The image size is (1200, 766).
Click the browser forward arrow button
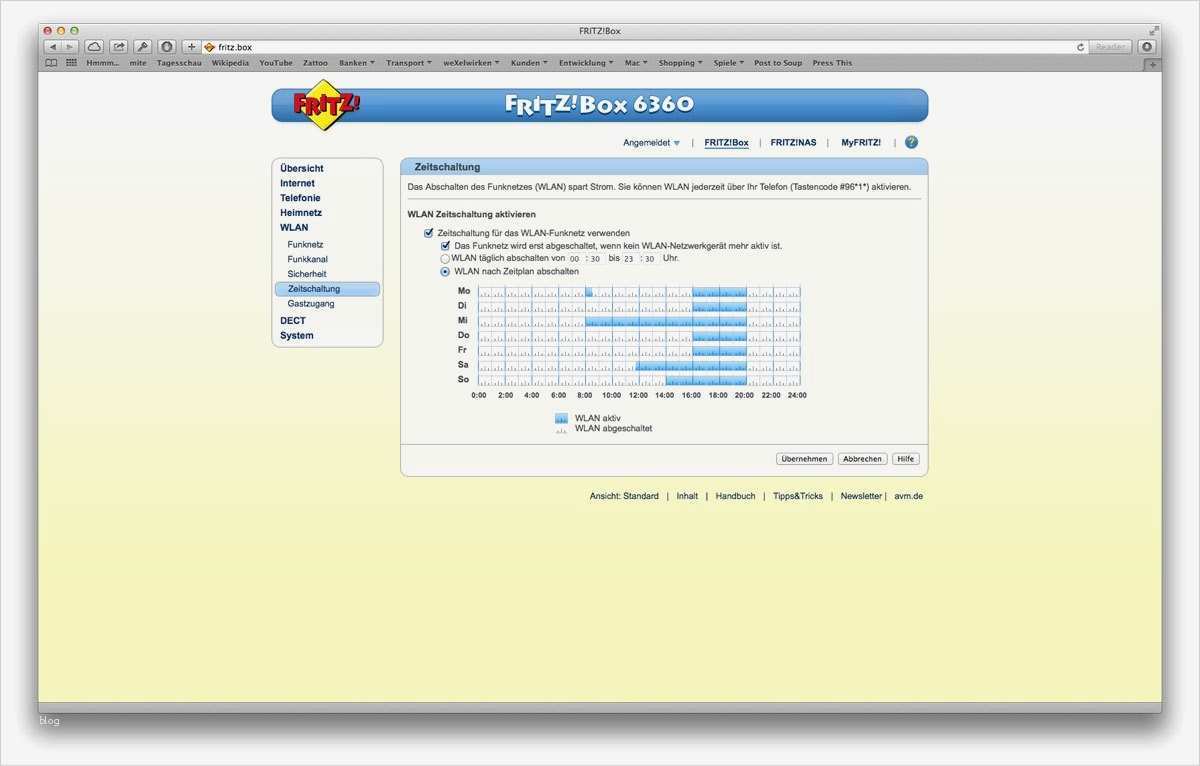click(70, 47)
